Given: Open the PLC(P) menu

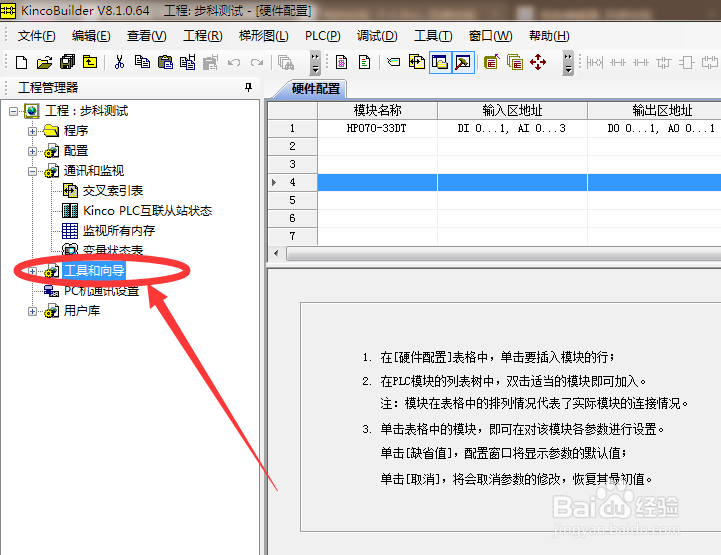Looking at the screenshot, I should tap(322, 36).
